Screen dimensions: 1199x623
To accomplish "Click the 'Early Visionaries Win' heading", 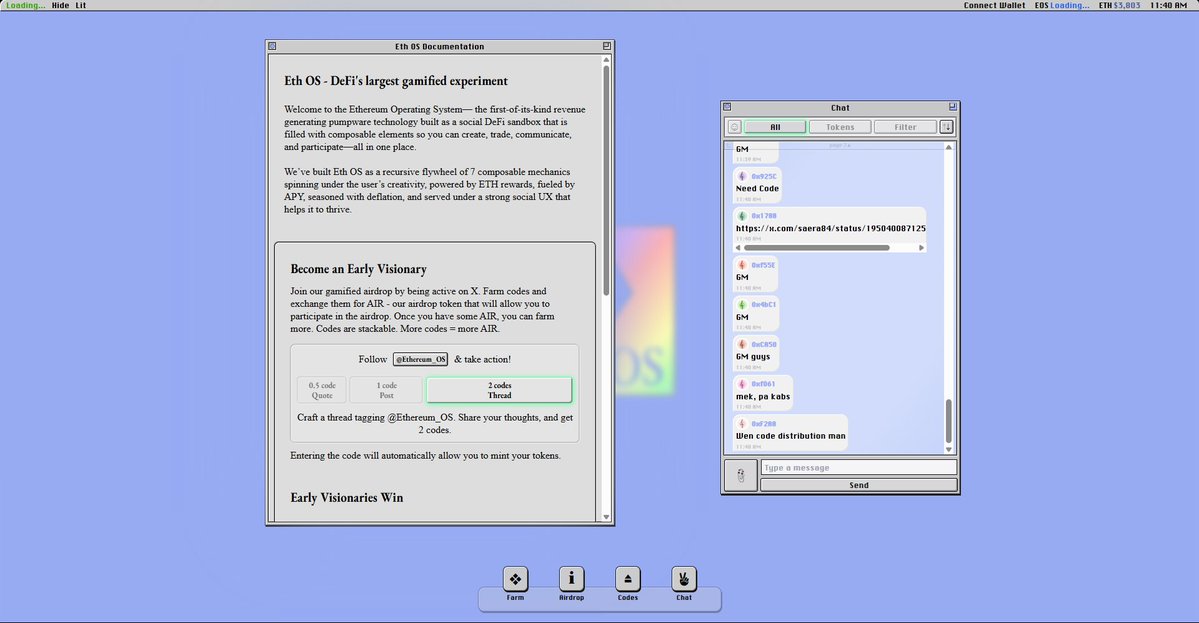I will point(346,498).
